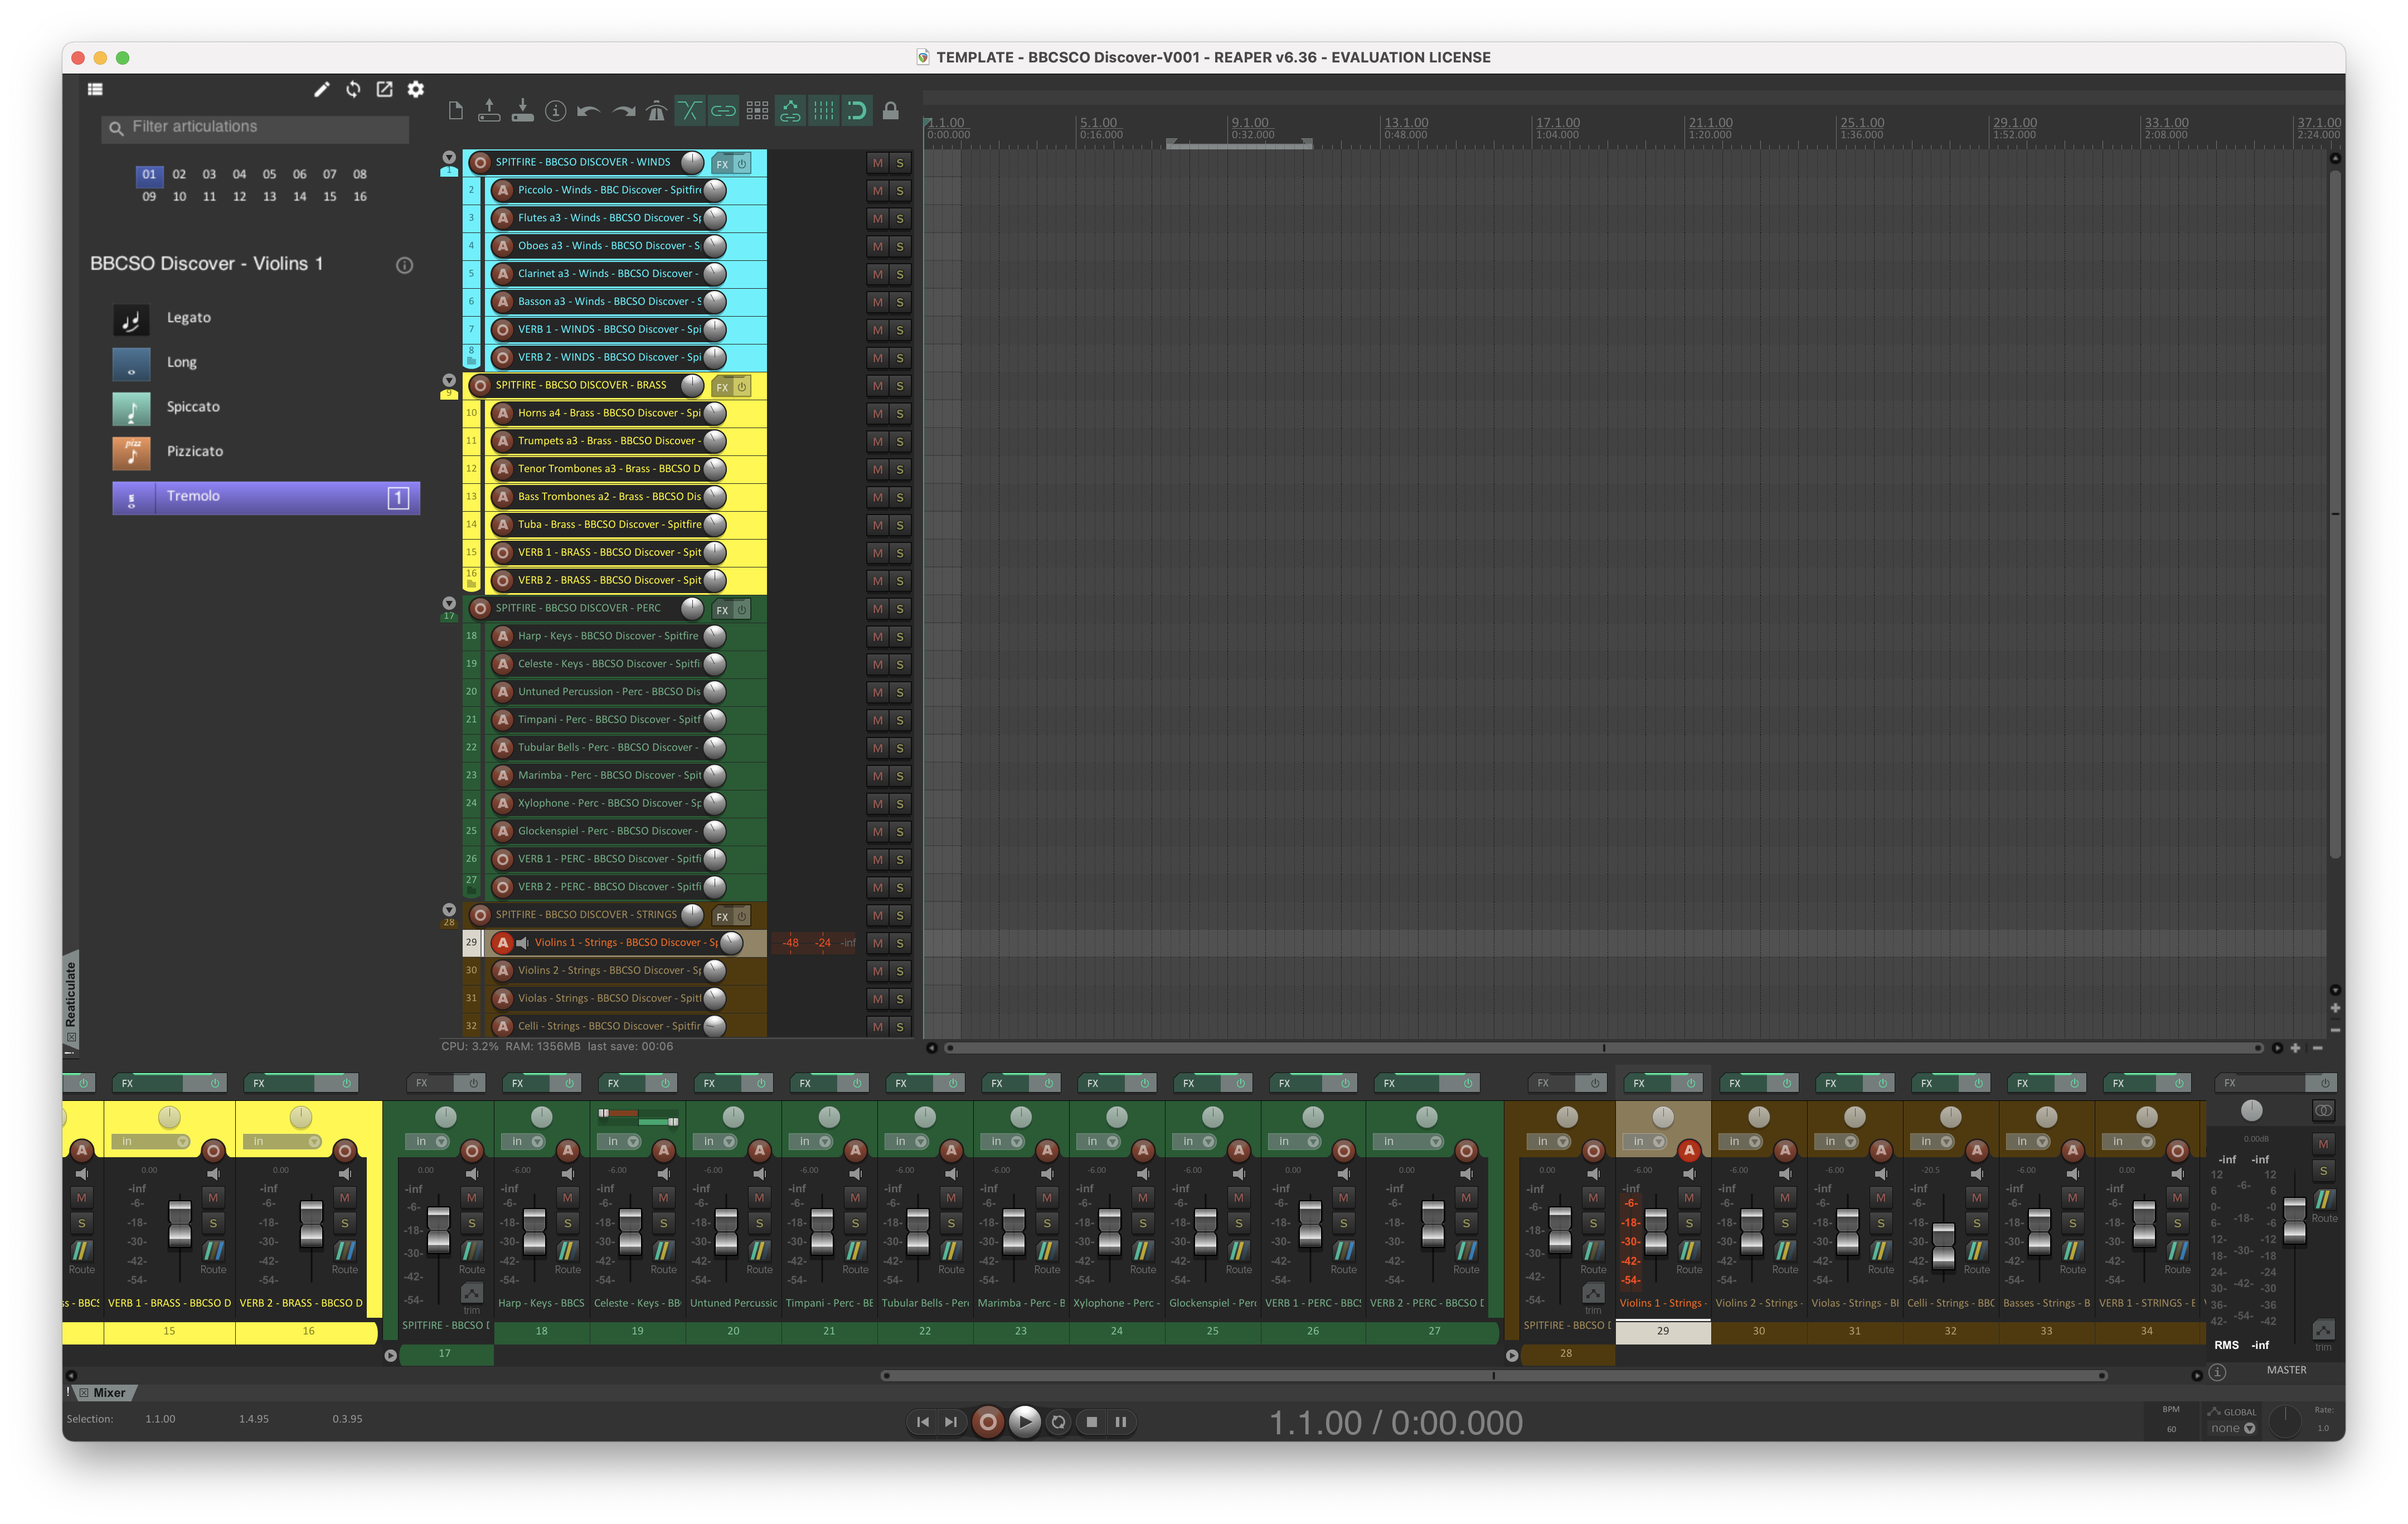Click the pencil edit icon in Reaticulate panel
This screenshot has height=1524, width=2408.
[x=322, y=89]
